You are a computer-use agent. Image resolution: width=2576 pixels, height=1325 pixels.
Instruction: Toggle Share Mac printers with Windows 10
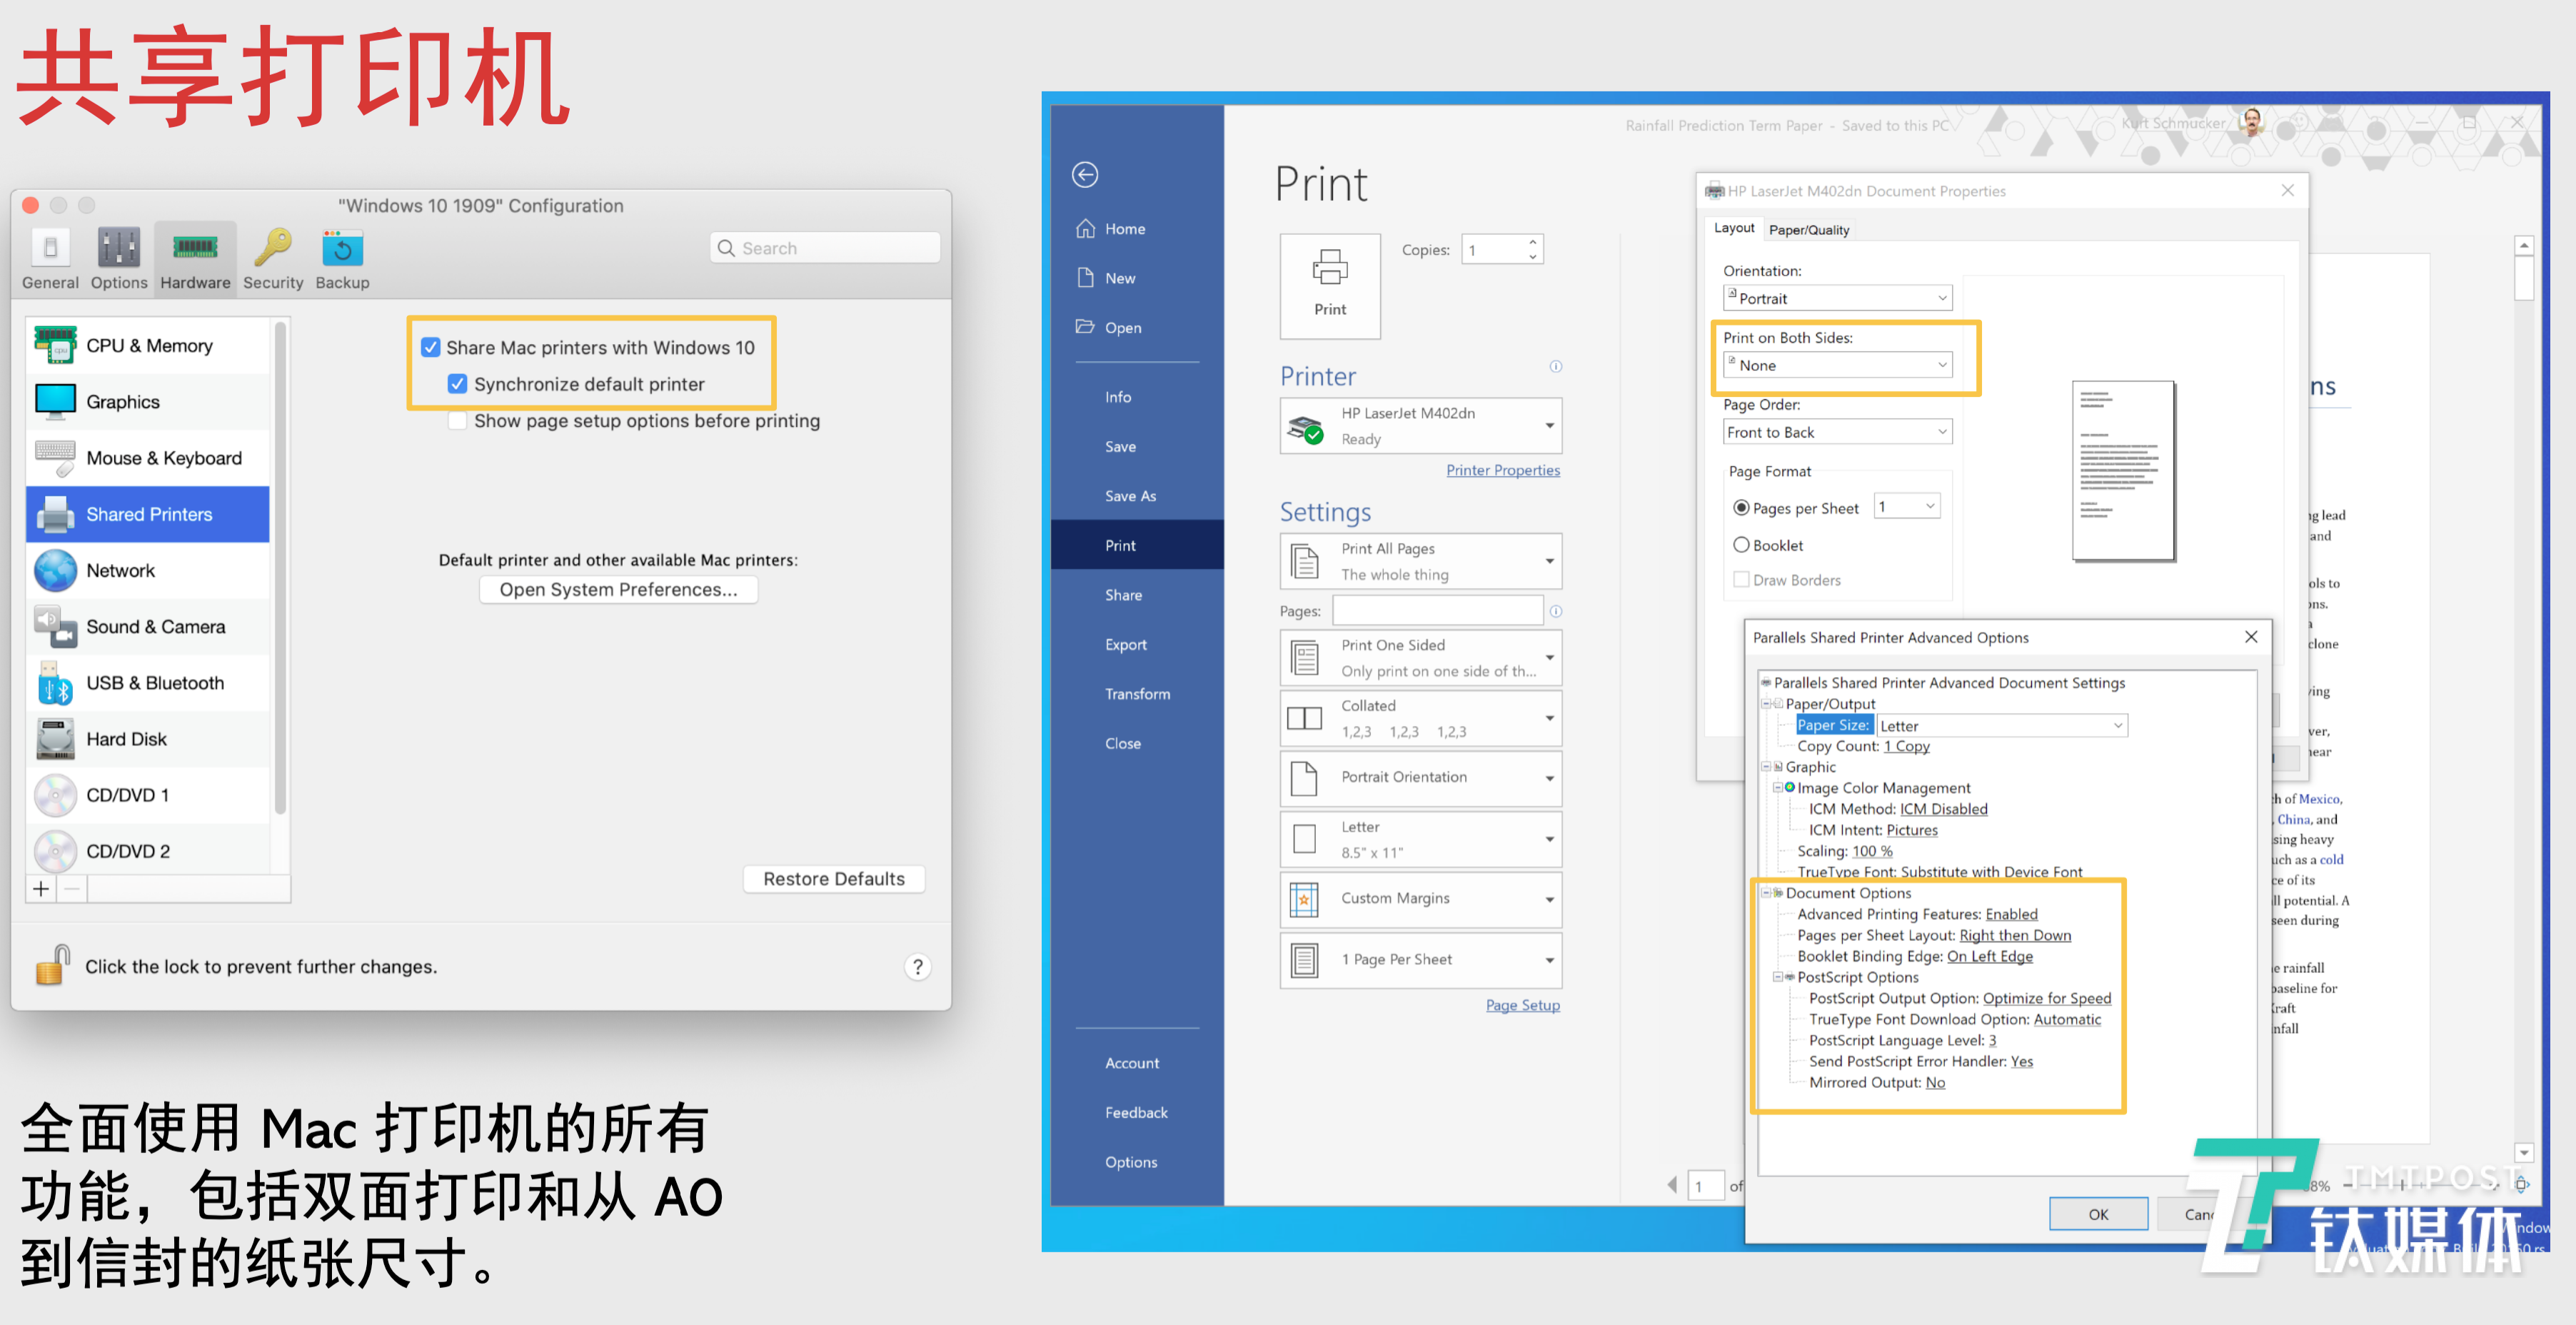pos(431,347)
